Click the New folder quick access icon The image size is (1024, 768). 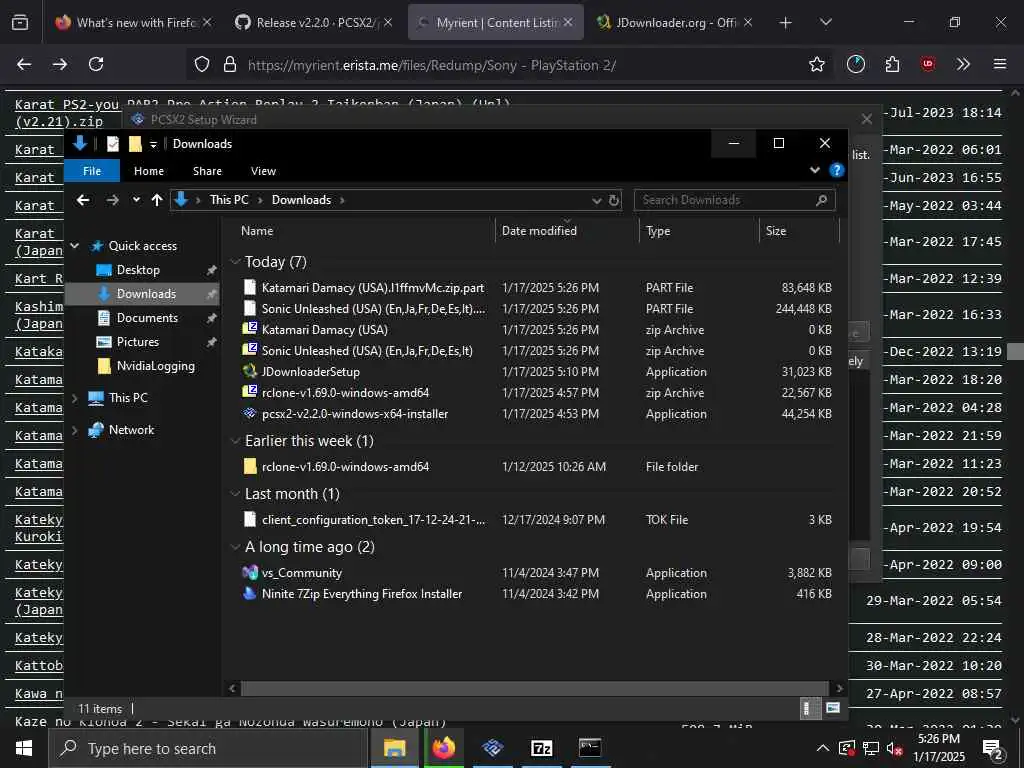135,144
